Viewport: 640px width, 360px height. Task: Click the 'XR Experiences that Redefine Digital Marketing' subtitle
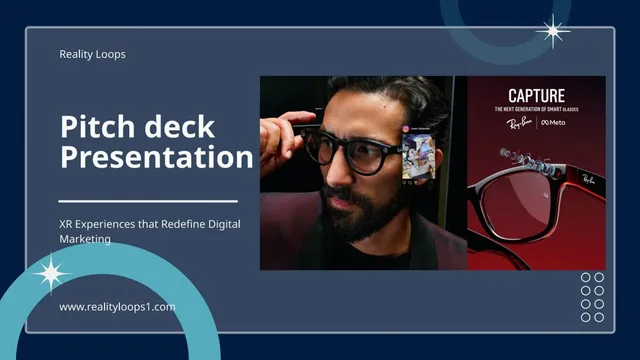coord(150,231)
